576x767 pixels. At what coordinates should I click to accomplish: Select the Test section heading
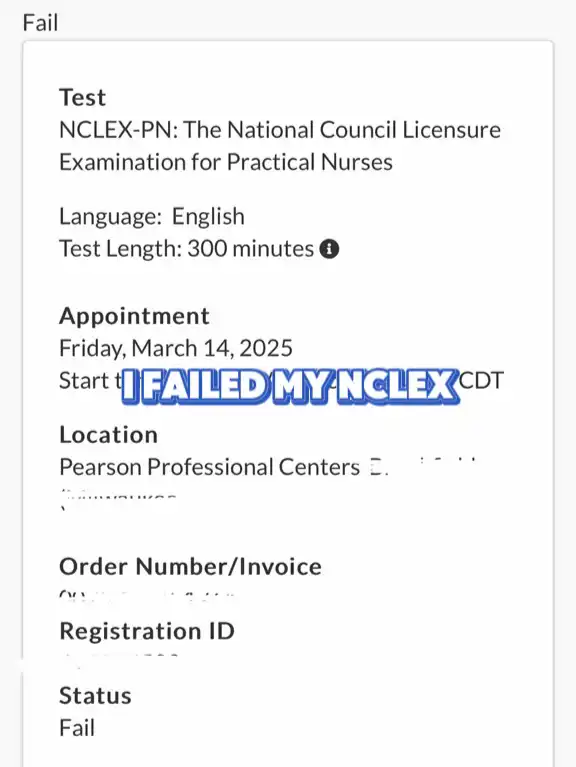[82, 97]
